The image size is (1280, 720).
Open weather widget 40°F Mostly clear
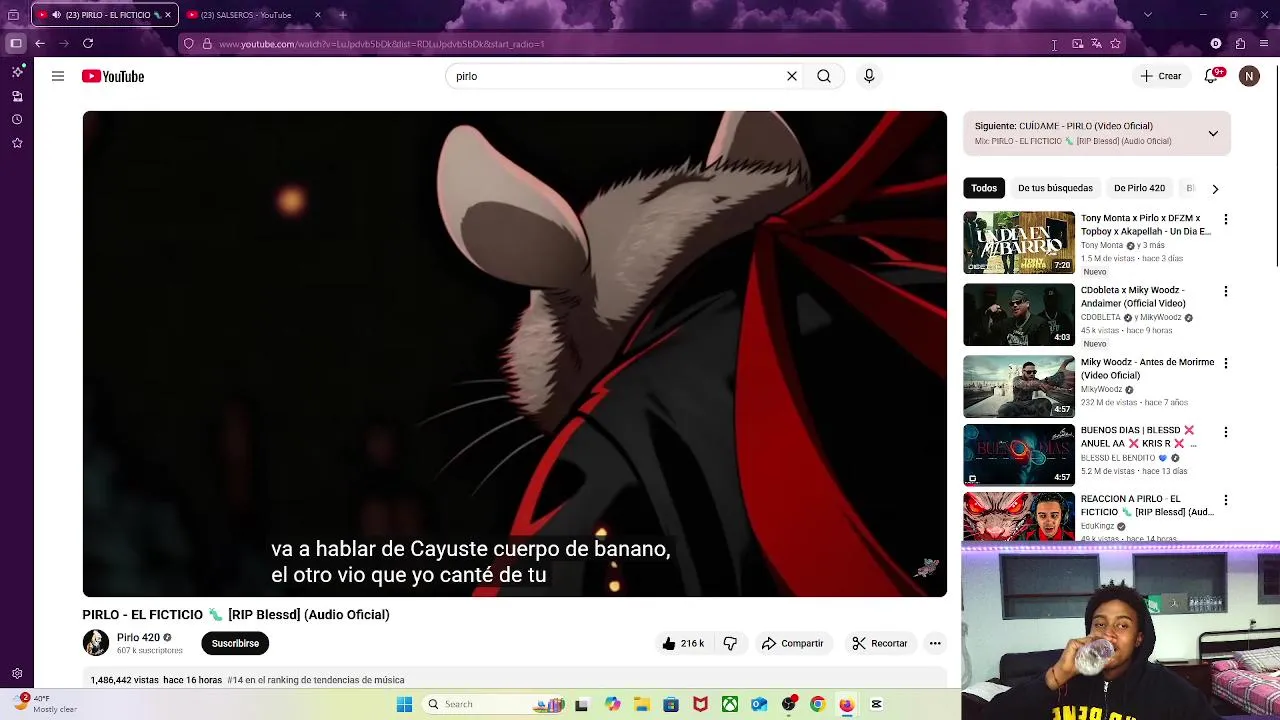tap(45, 704)
